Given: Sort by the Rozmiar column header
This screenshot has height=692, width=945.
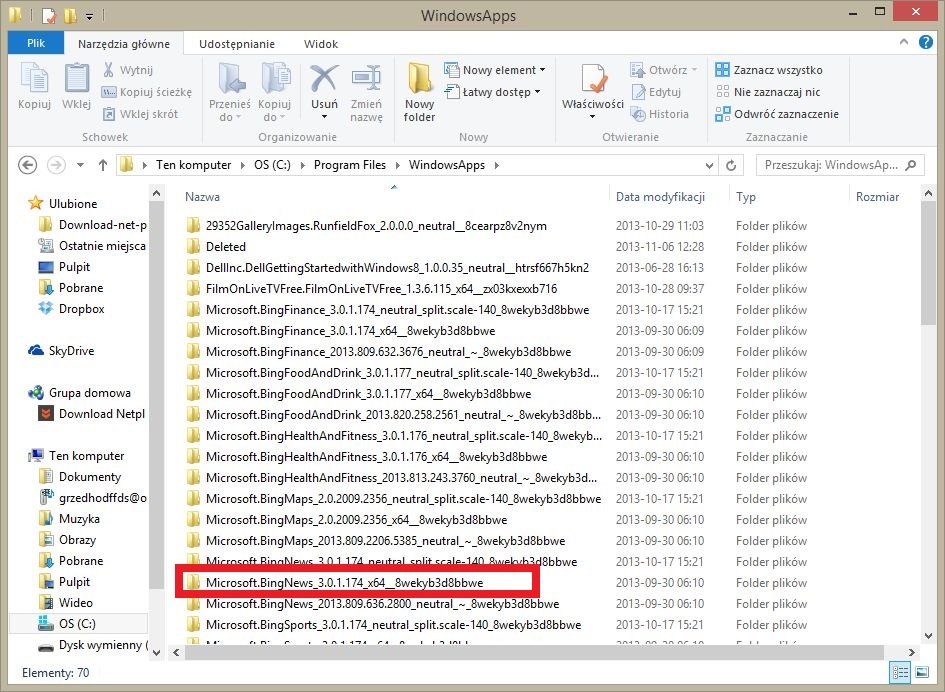Looking at the screenshot, I should click(877, 197).
